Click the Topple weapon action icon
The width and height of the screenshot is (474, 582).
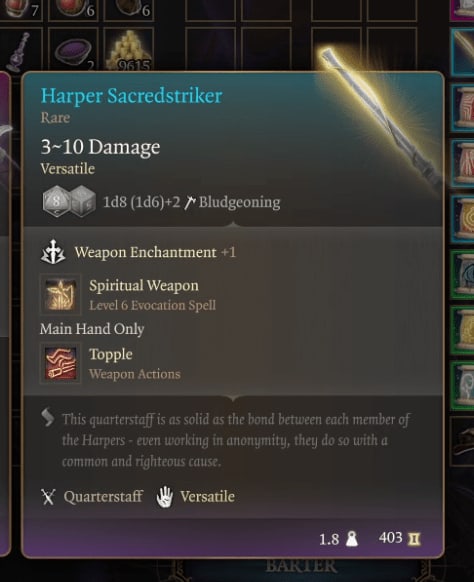[60, 363]
